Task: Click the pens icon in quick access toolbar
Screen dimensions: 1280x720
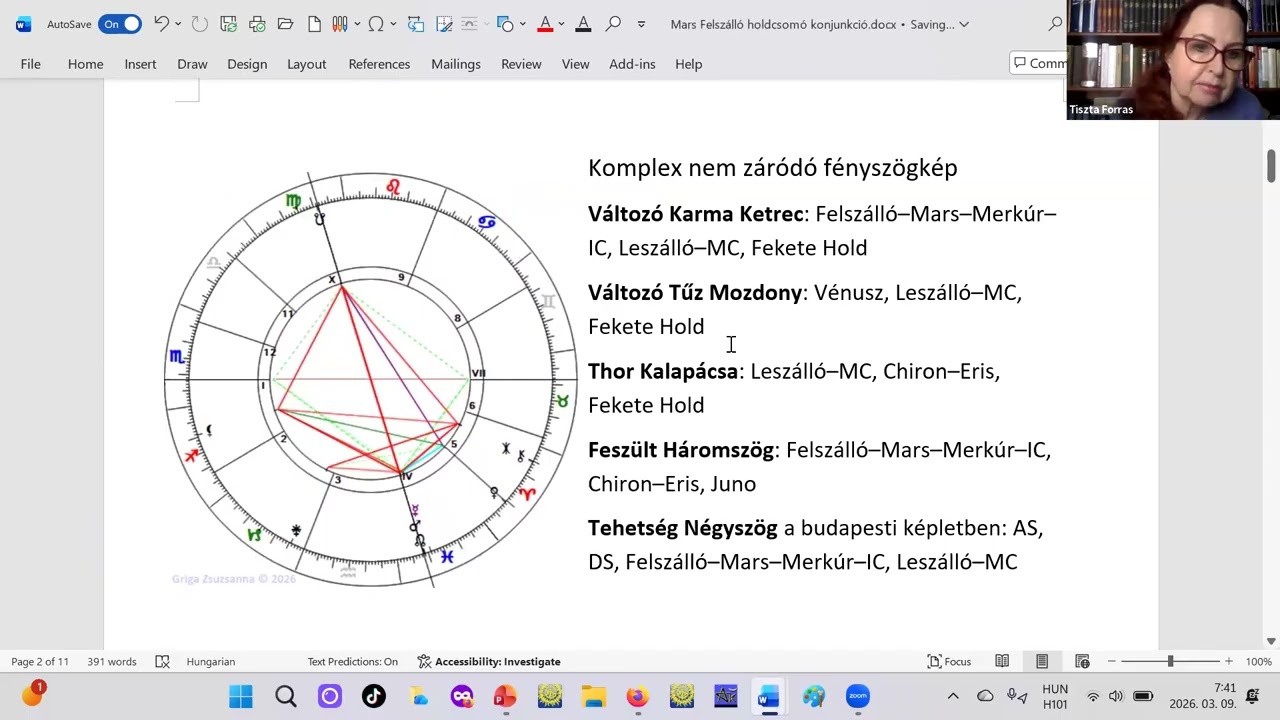Action: point(339,24)
